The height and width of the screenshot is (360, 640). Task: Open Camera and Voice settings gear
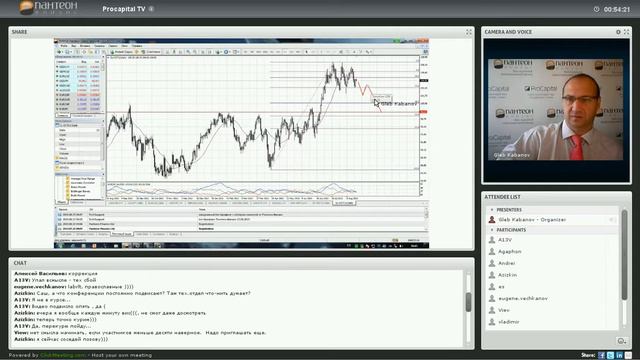coord(618,32)
